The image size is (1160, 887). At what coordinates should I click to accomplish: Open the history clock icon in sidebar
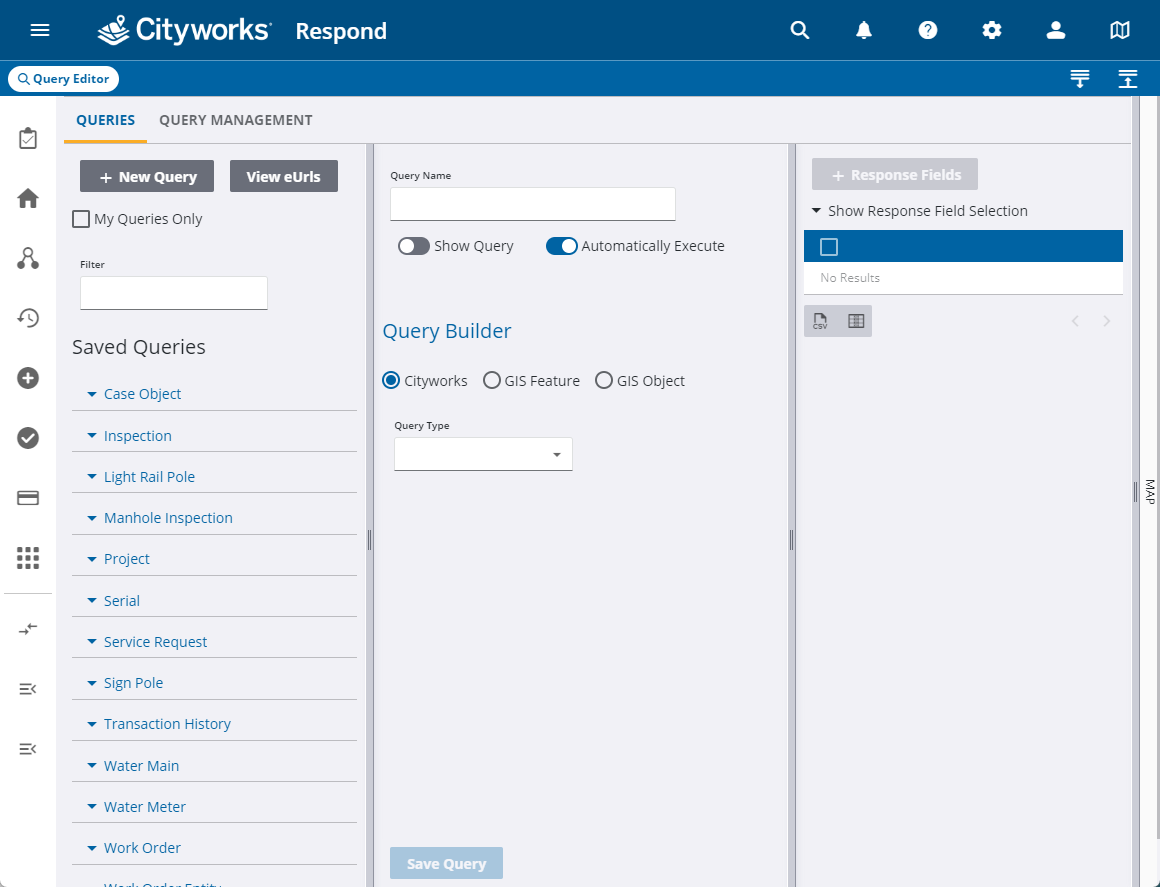(28, 318)
